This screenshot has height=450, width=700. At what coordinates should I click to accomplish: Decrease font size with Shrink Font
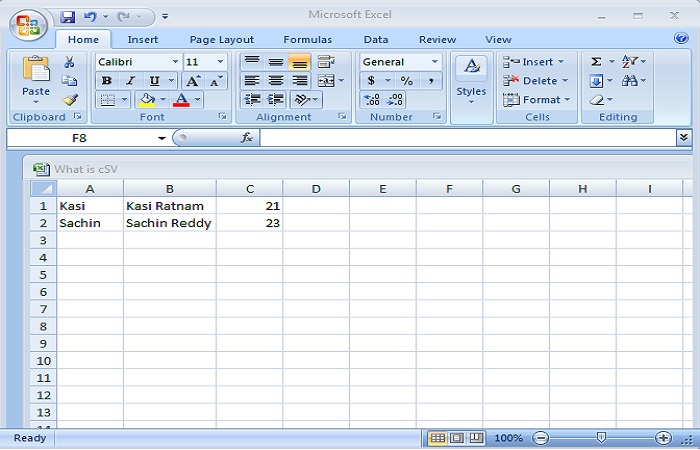(216, 81)
